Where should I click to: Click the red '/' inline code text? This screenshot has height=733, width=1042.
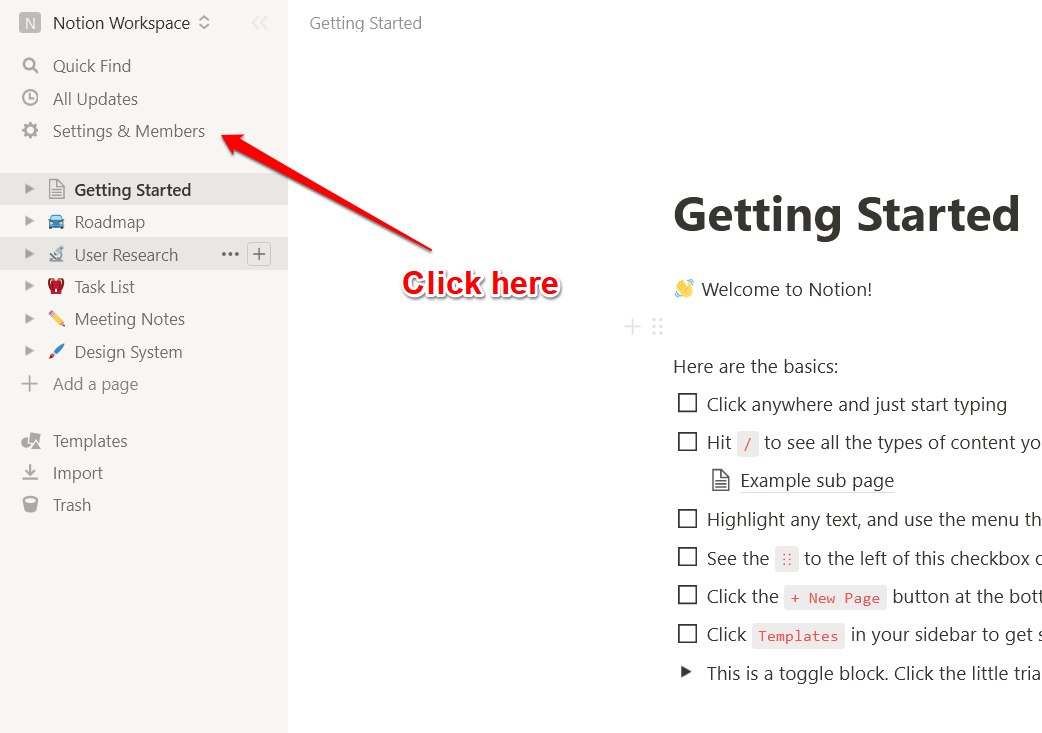click(748, 444)
